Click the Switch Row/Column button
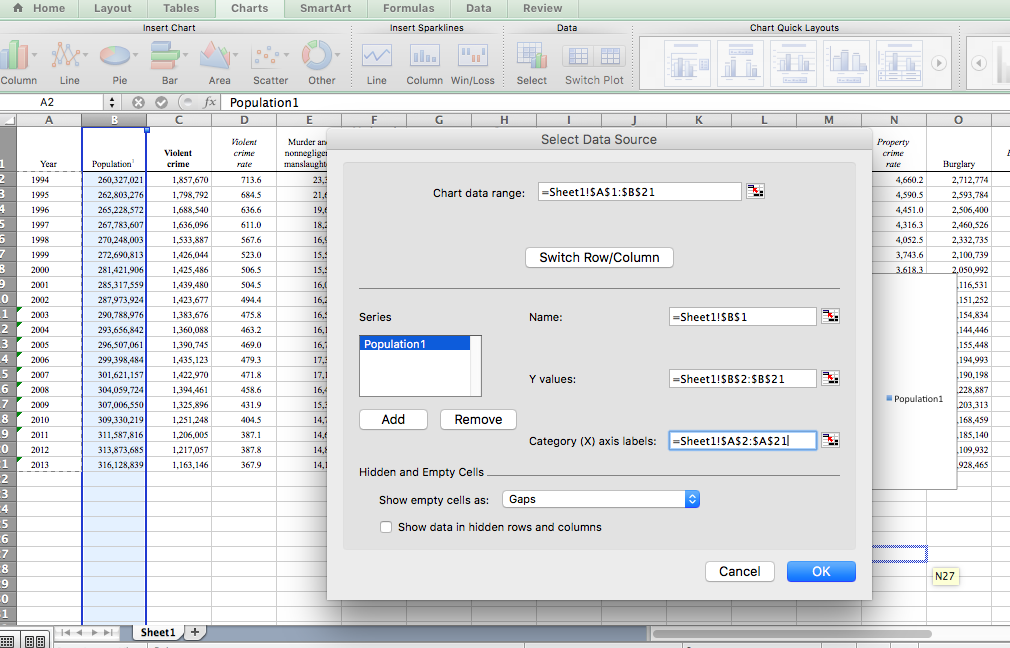Viewport: 1010px width, 648px height. 599,258
